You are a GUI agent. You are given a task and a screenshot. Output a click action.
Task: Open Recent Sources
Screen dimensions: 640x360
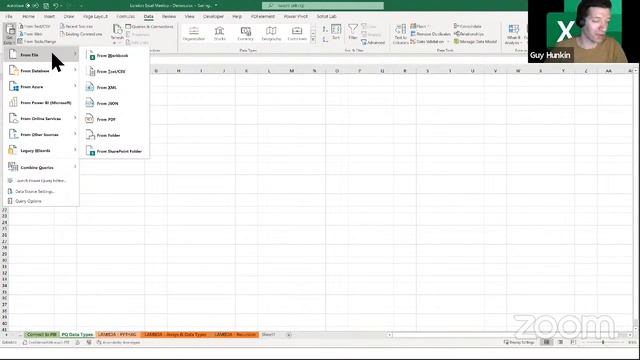(76, 26)
